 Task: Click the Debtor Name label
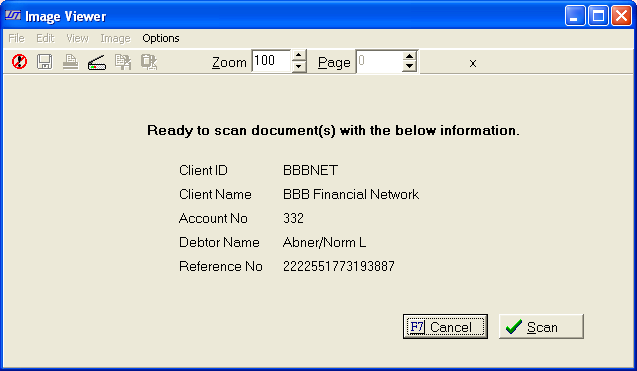coord(219,242)
